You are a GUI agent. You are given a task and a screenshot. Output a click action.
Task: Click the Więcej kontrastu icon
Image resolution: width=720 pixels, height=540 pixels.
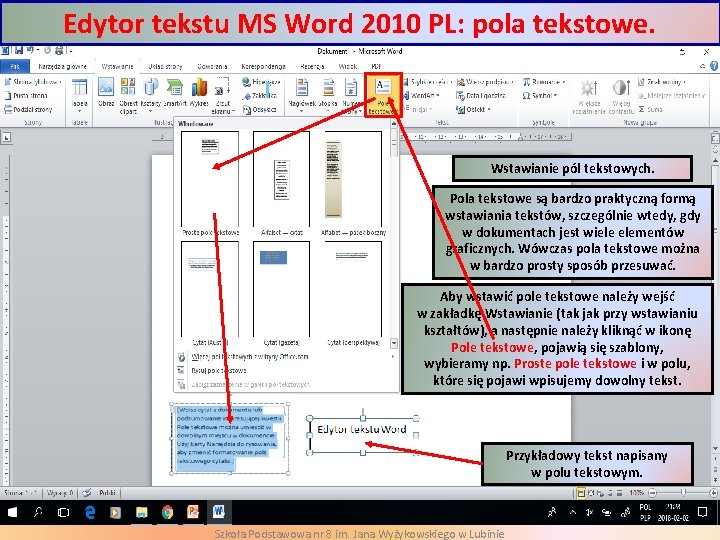click(621, 96)
